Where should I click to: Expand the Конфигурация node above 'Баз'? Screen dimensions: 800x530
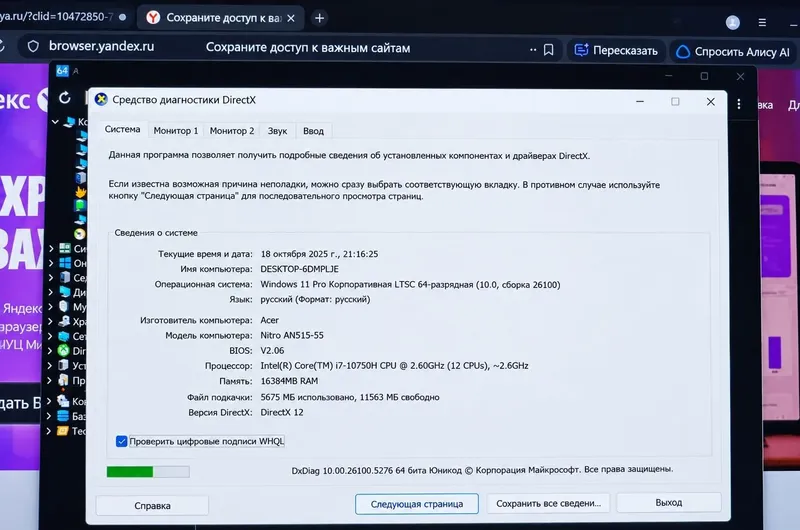pyautogui.click(x=48, y=401)
